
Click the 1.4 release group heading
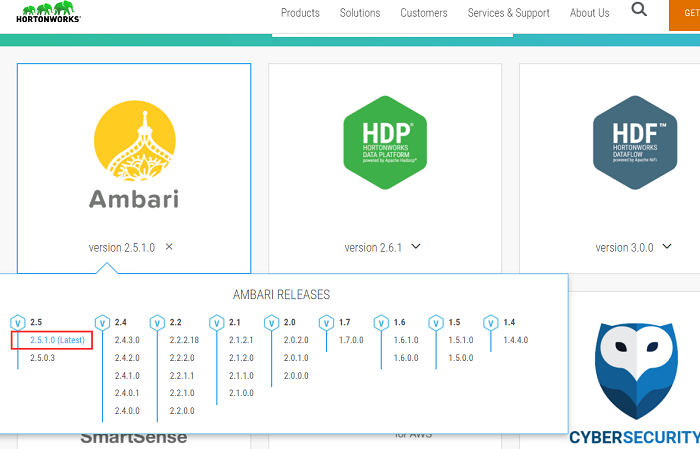[x=509, y=322]
